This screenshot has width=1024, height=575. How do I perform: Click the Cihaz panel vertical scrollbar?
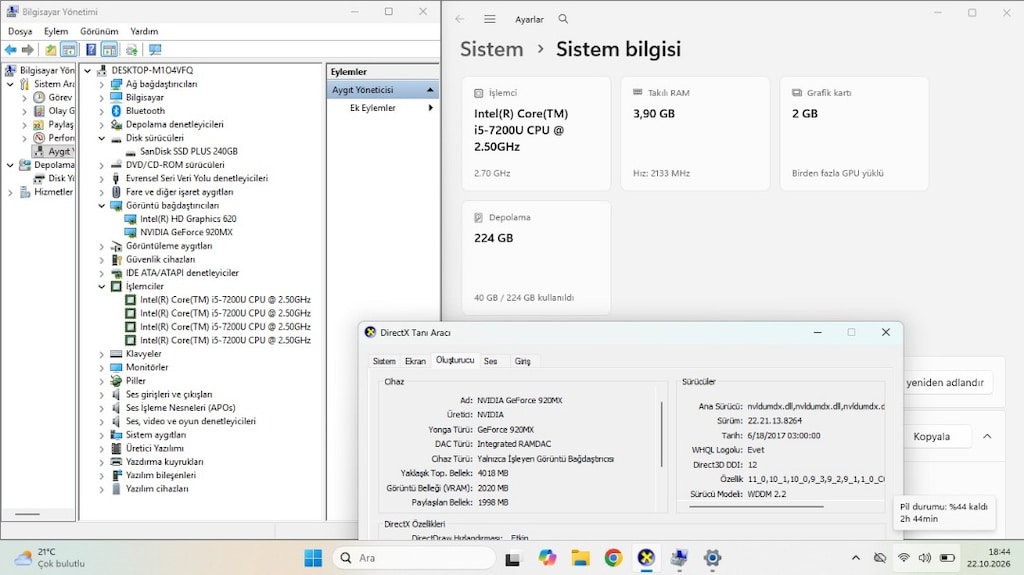tap(662, 434)
